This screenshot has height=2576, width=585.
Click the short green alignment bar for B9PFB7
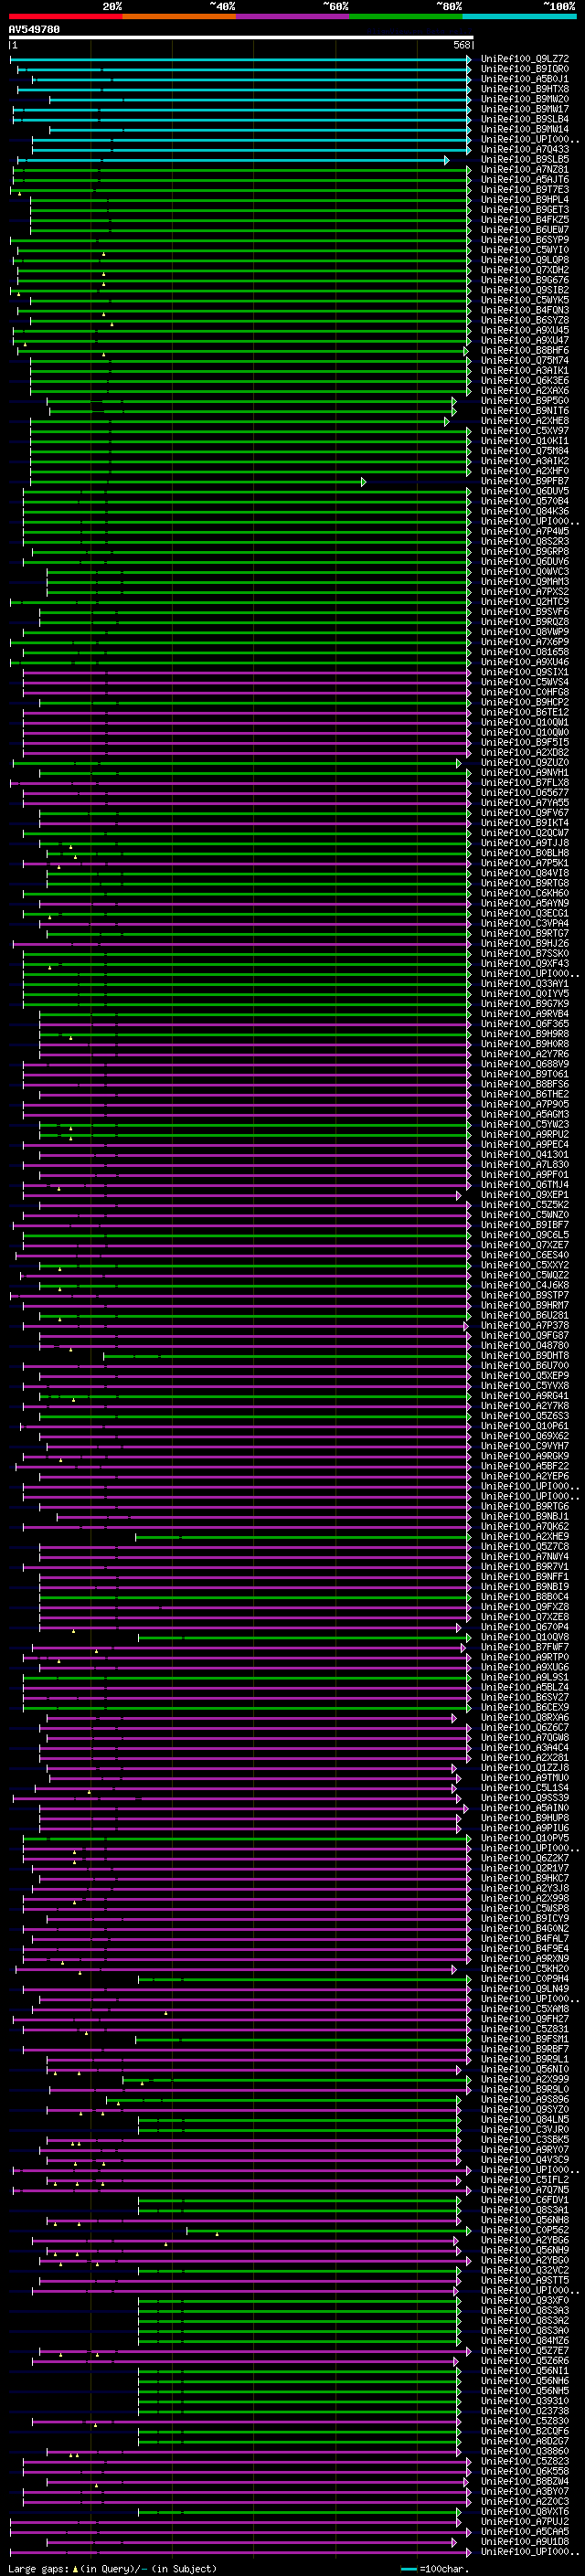click(198, 482)
